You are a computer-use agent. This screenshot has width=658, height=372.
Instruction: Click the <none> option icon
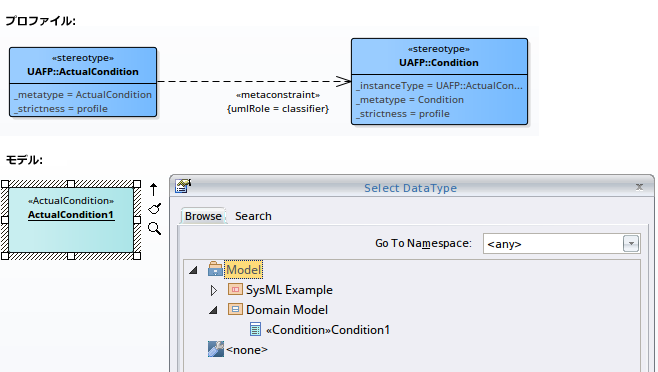click(x=216, y=349)
